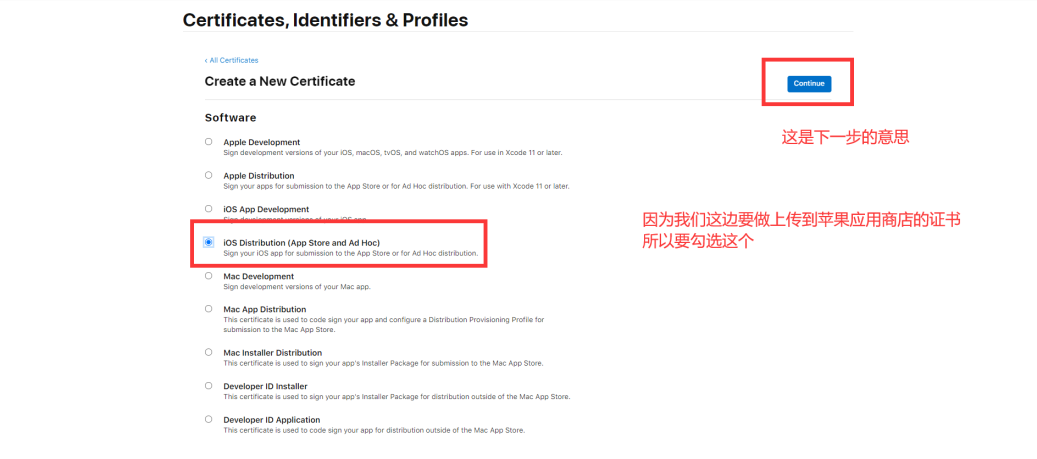Click the blue Continue button
1037x459 pixels.
[x=809, y=84]
